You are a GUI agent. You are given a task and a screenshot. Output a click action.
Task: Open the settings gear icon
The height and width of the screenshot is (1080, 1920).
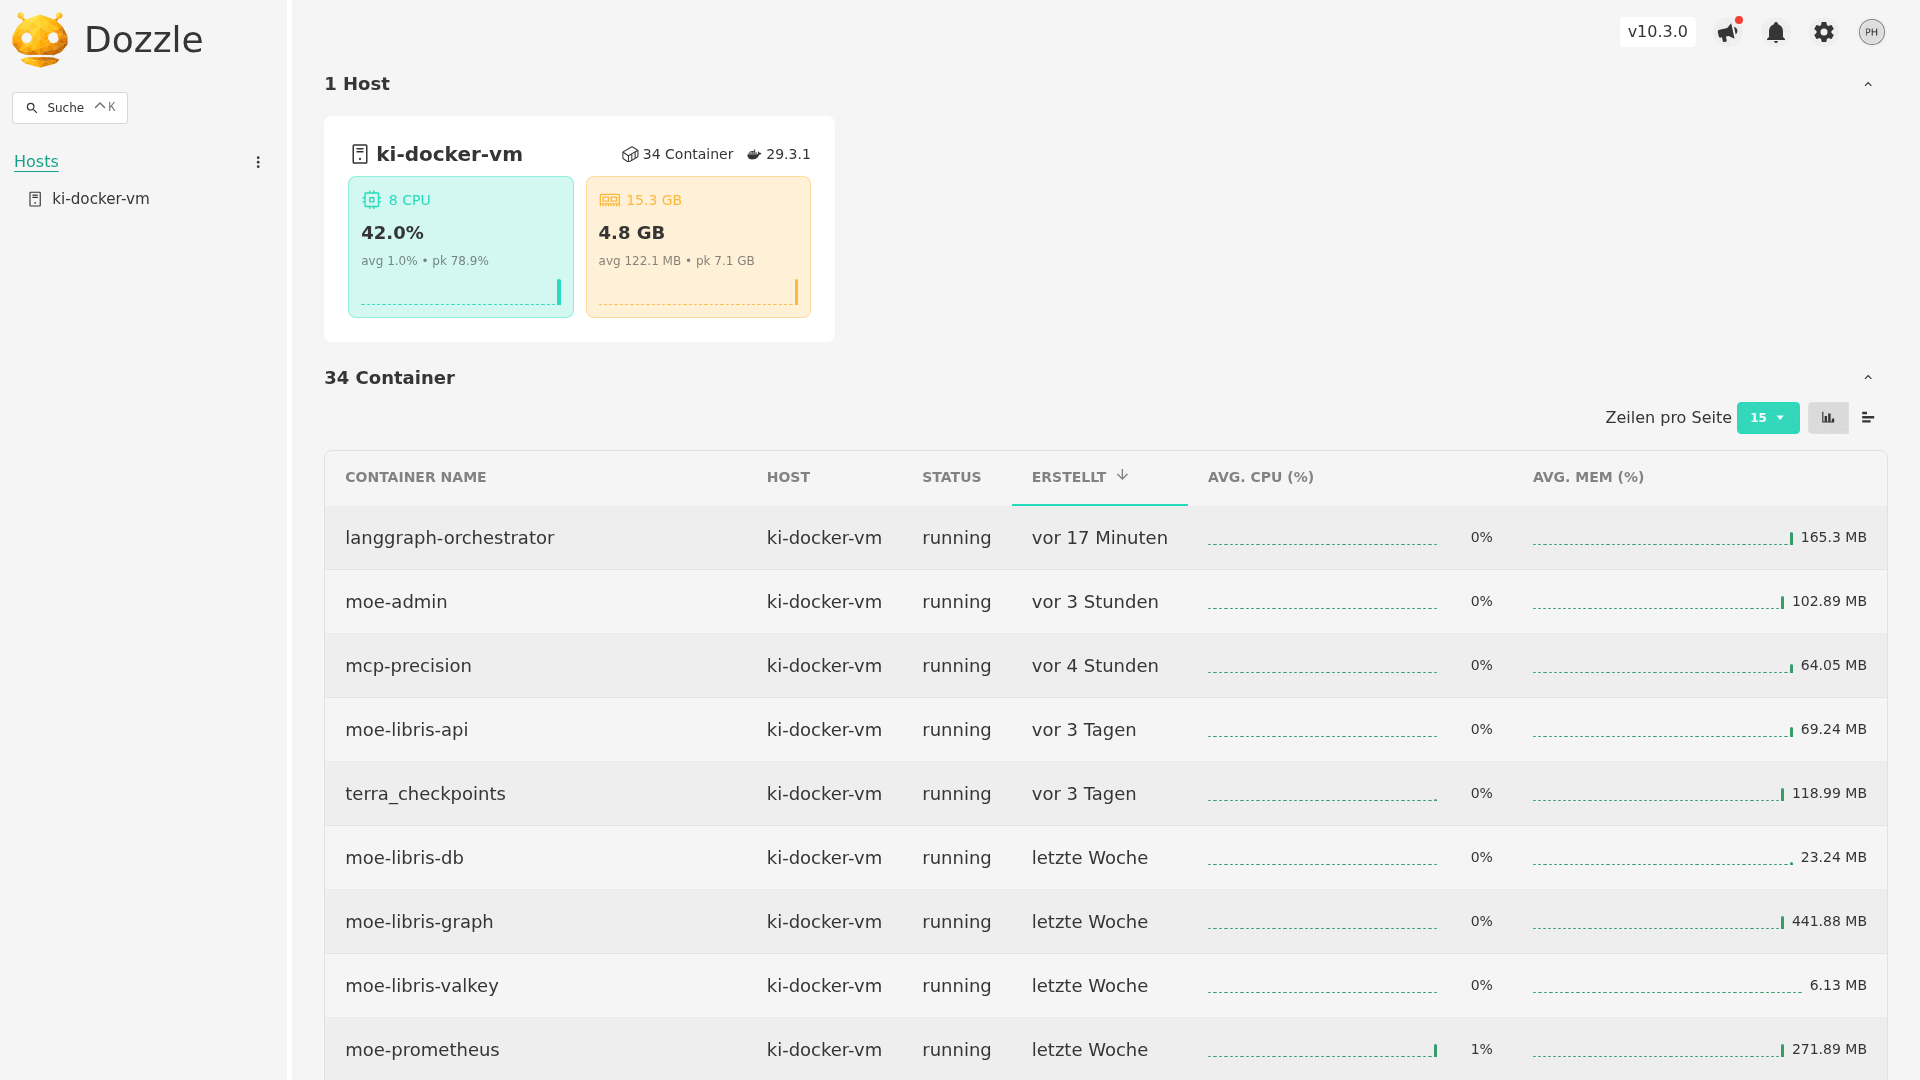1823,32
